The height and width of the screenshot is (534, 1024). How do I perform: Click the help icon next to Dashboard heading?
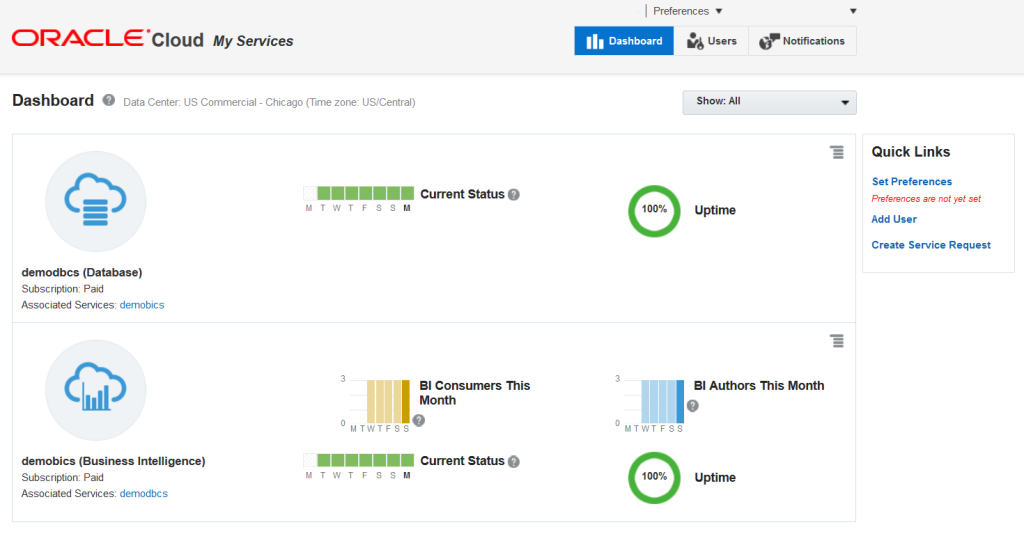pos(108,100)
